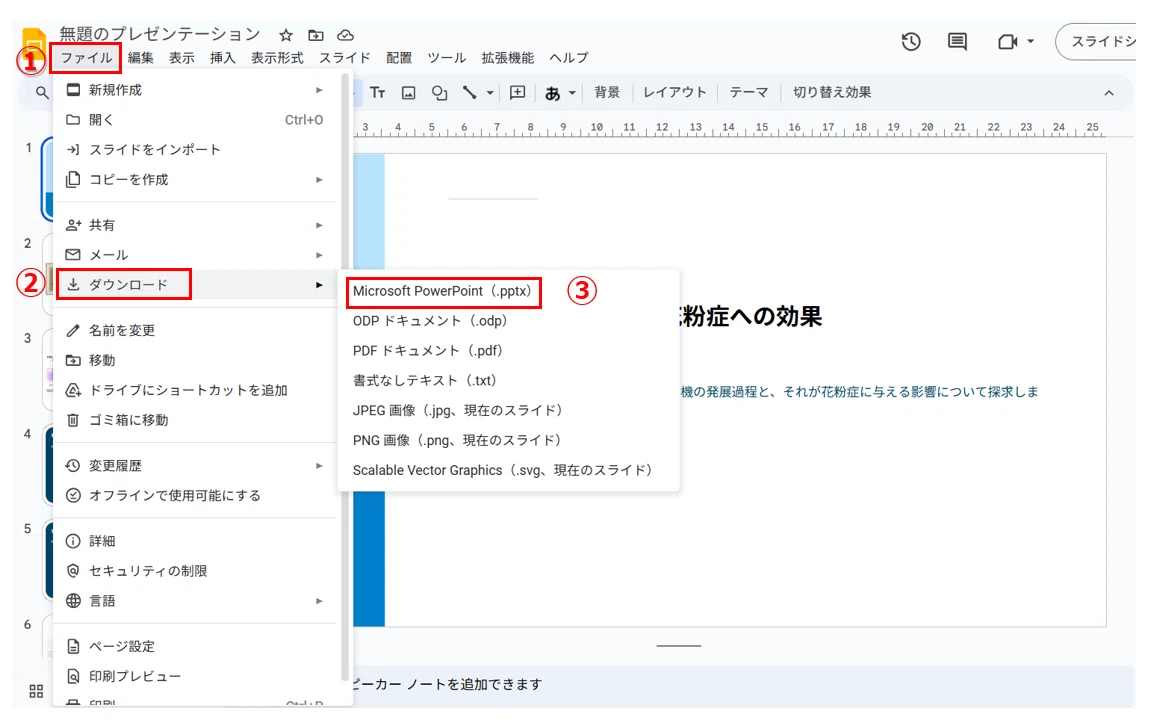Click the input tools あ icon
Screen dimensions: 1169x727
click(x=552, y=93)
